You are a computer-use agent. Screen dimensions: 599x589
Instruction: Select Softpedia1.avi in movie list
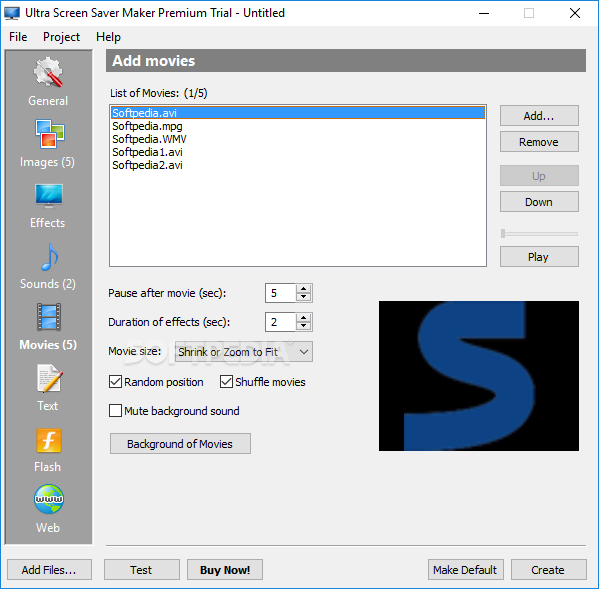click(298, 152)
